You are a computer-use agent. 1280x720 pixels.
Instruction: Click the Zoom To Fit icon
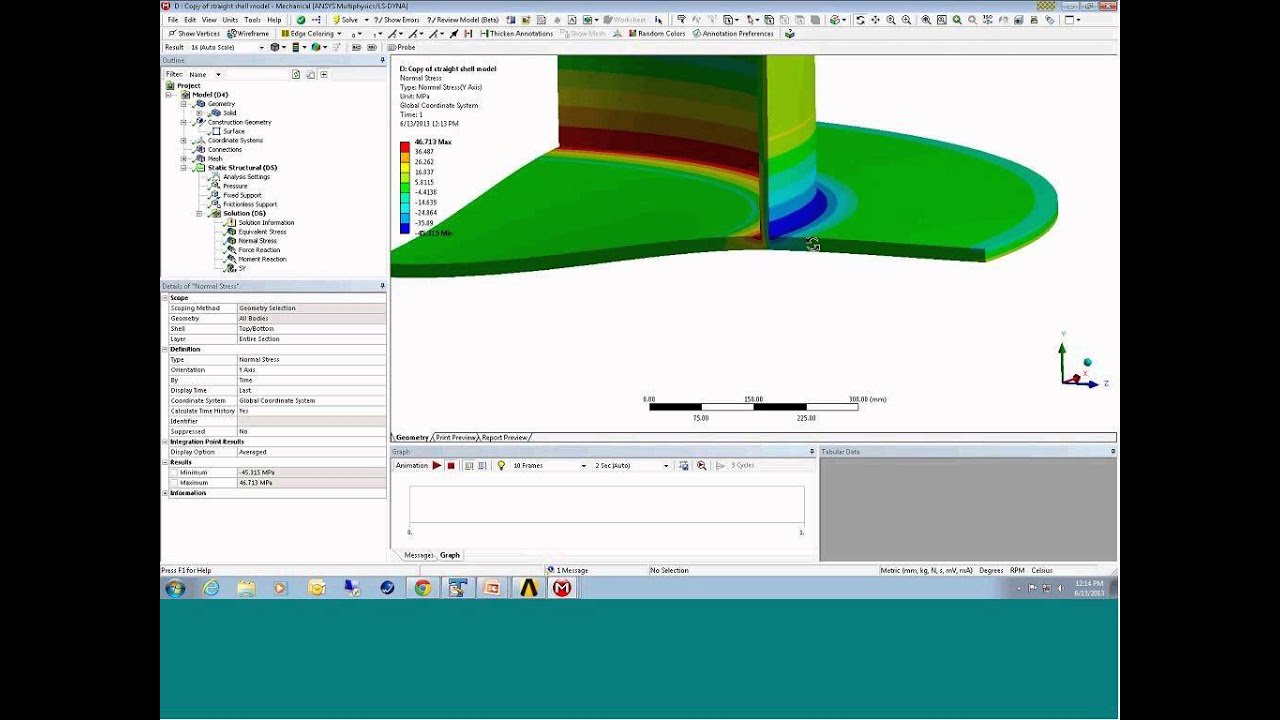(926, 20)
